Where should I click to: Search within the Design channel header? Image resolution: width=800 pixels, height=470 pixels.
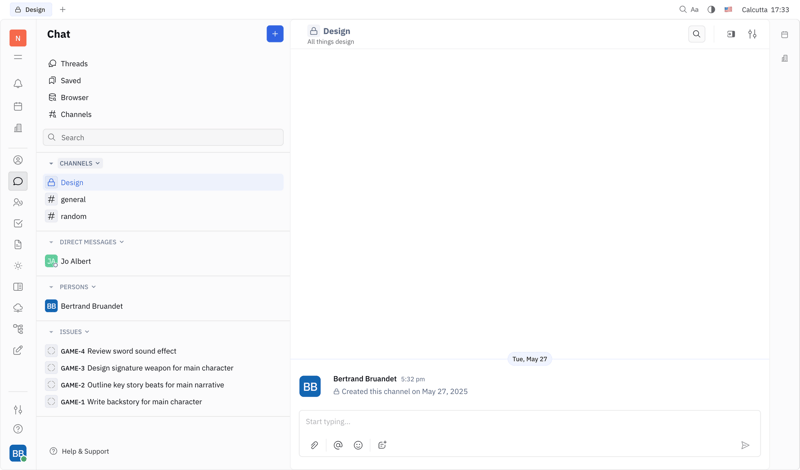[696, 34]
